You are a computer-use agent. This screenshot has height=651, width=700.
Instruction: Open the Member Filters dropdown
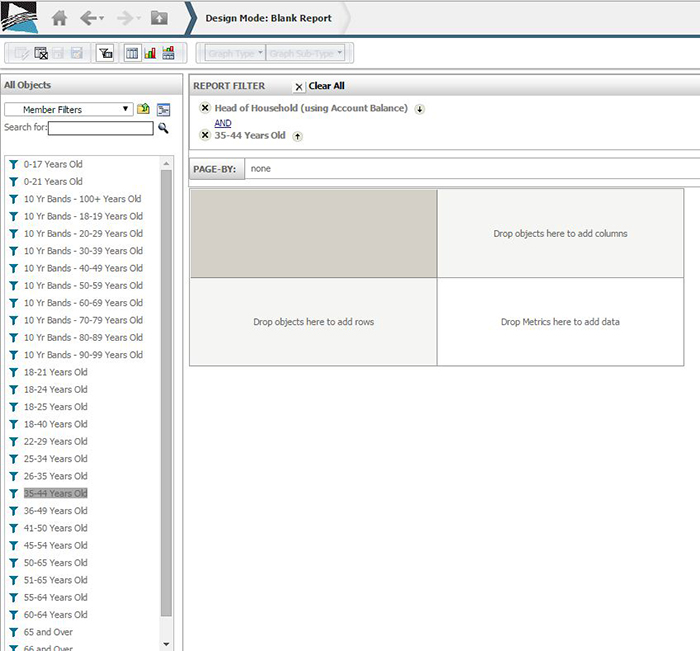(x=69, y=109)
